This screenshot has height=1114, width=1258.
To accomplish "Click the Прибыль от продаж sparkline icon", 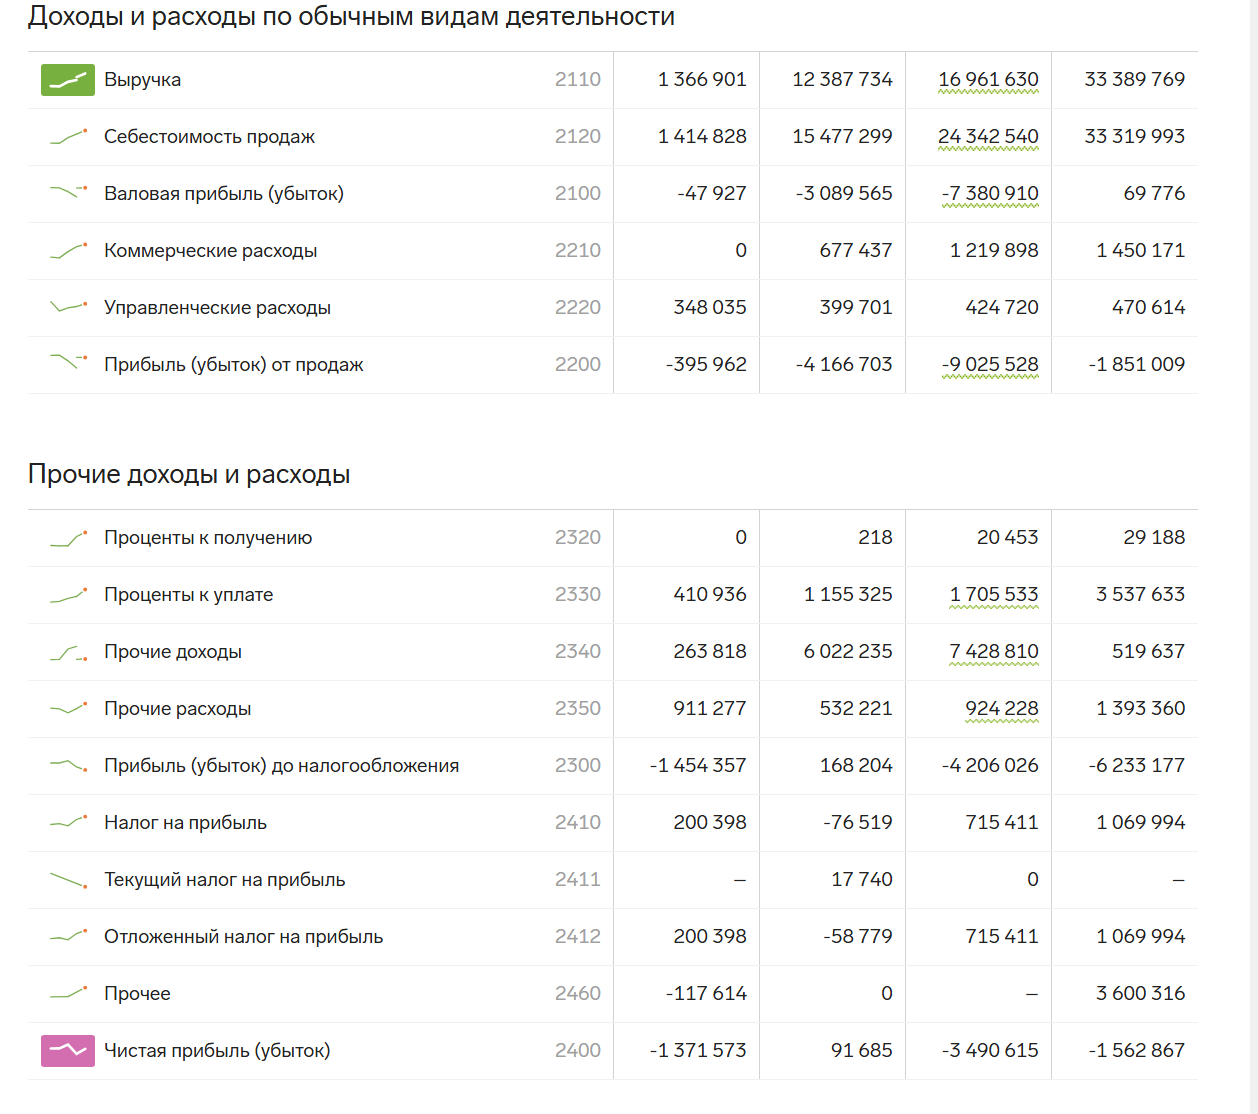I will (x=68, y=365).
